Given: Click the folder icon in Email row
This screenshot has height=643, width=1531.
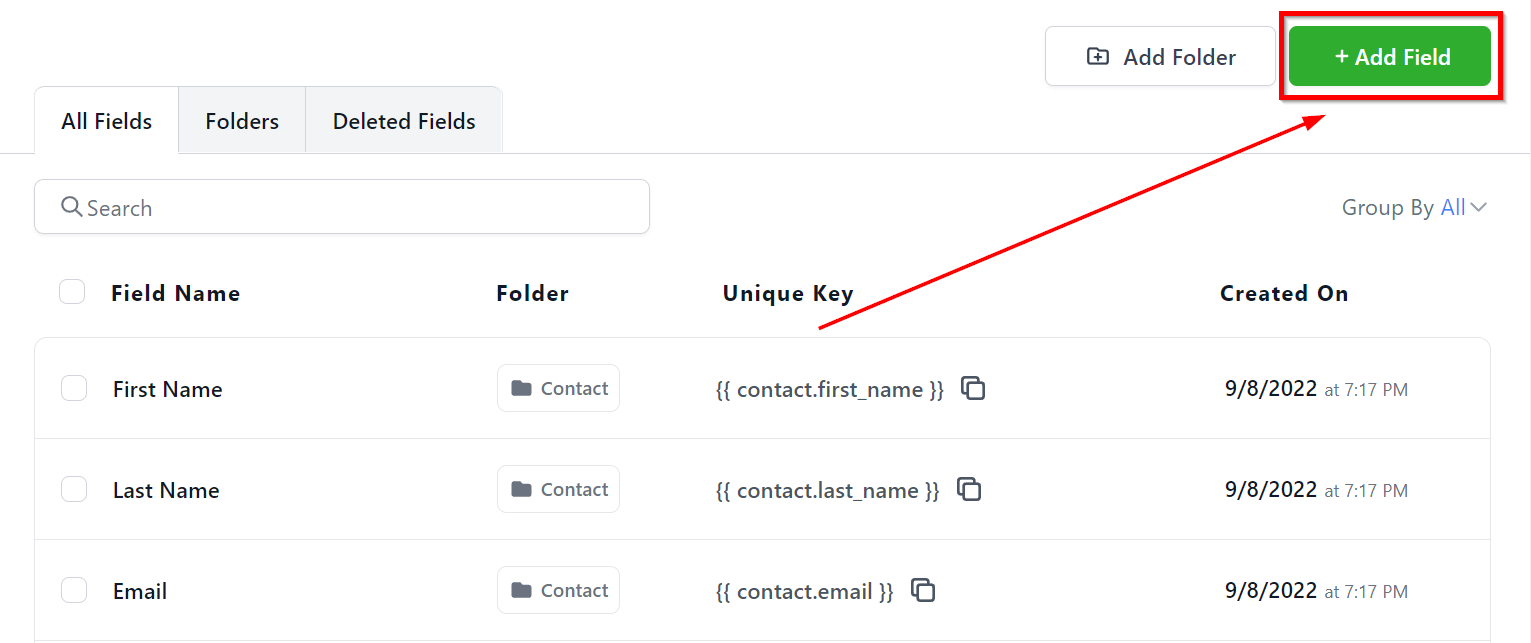Looking at the screenshot, I should (521, 590).
